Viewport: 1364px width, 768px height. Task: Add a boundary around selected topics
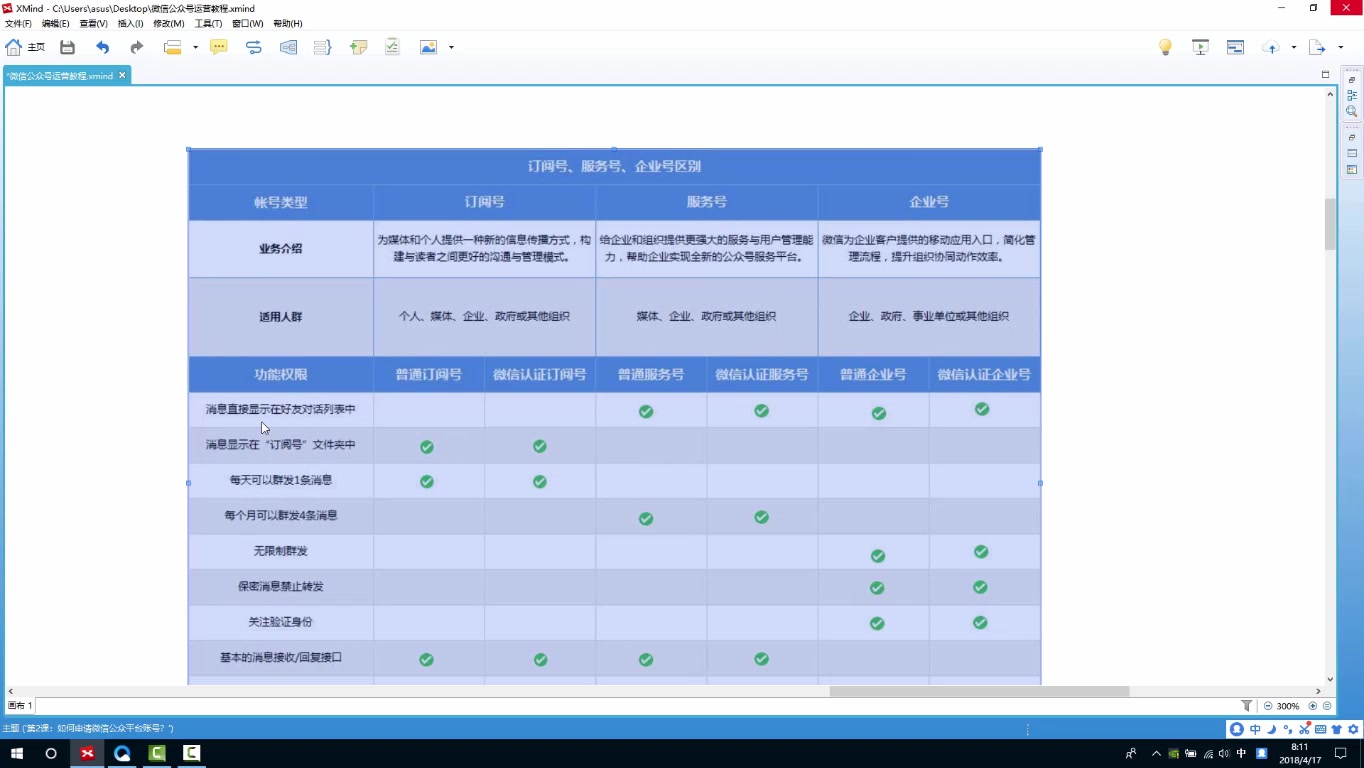tap(288, 47)
